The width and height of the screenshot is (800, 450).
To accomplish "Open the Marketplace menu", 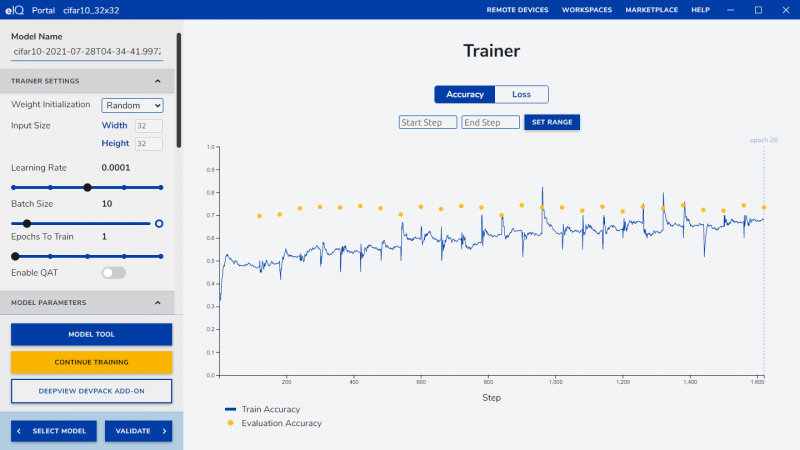I will pos(652,10).
